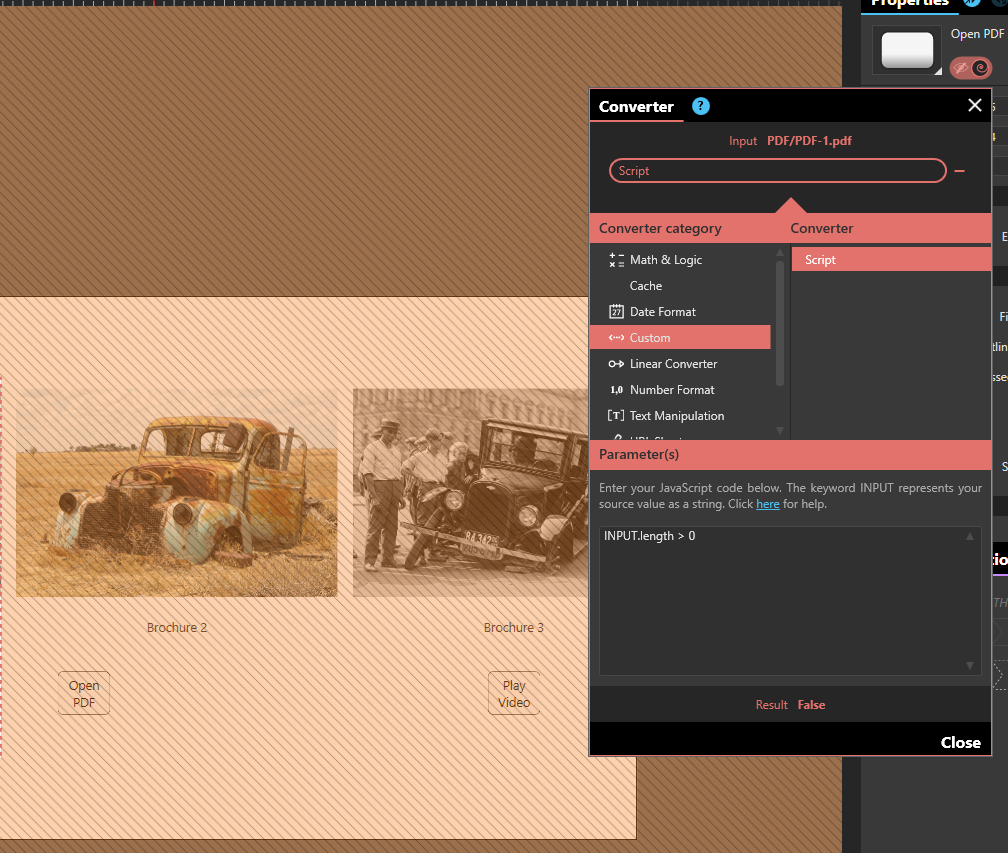1008x853 pixels.
Task: Click the category list scrollbar thumb
Action: point(780,323)
